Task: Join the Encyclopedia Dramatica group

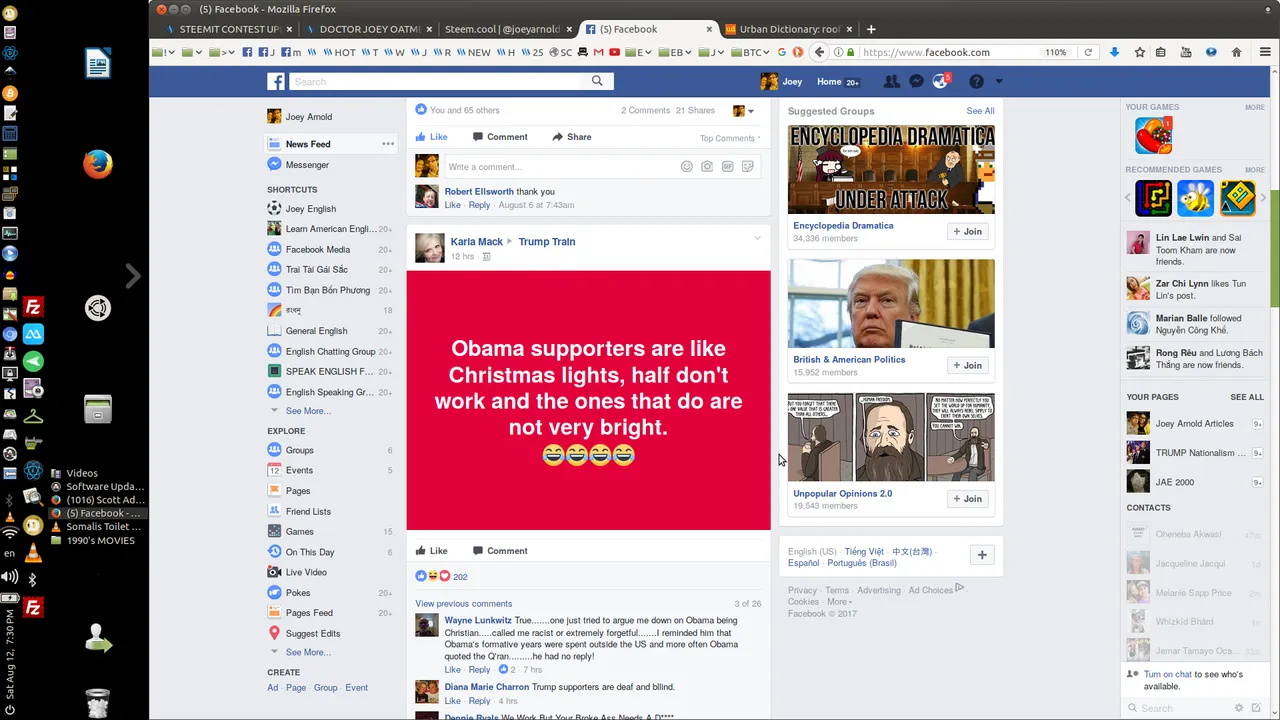Action: (968, 232)
